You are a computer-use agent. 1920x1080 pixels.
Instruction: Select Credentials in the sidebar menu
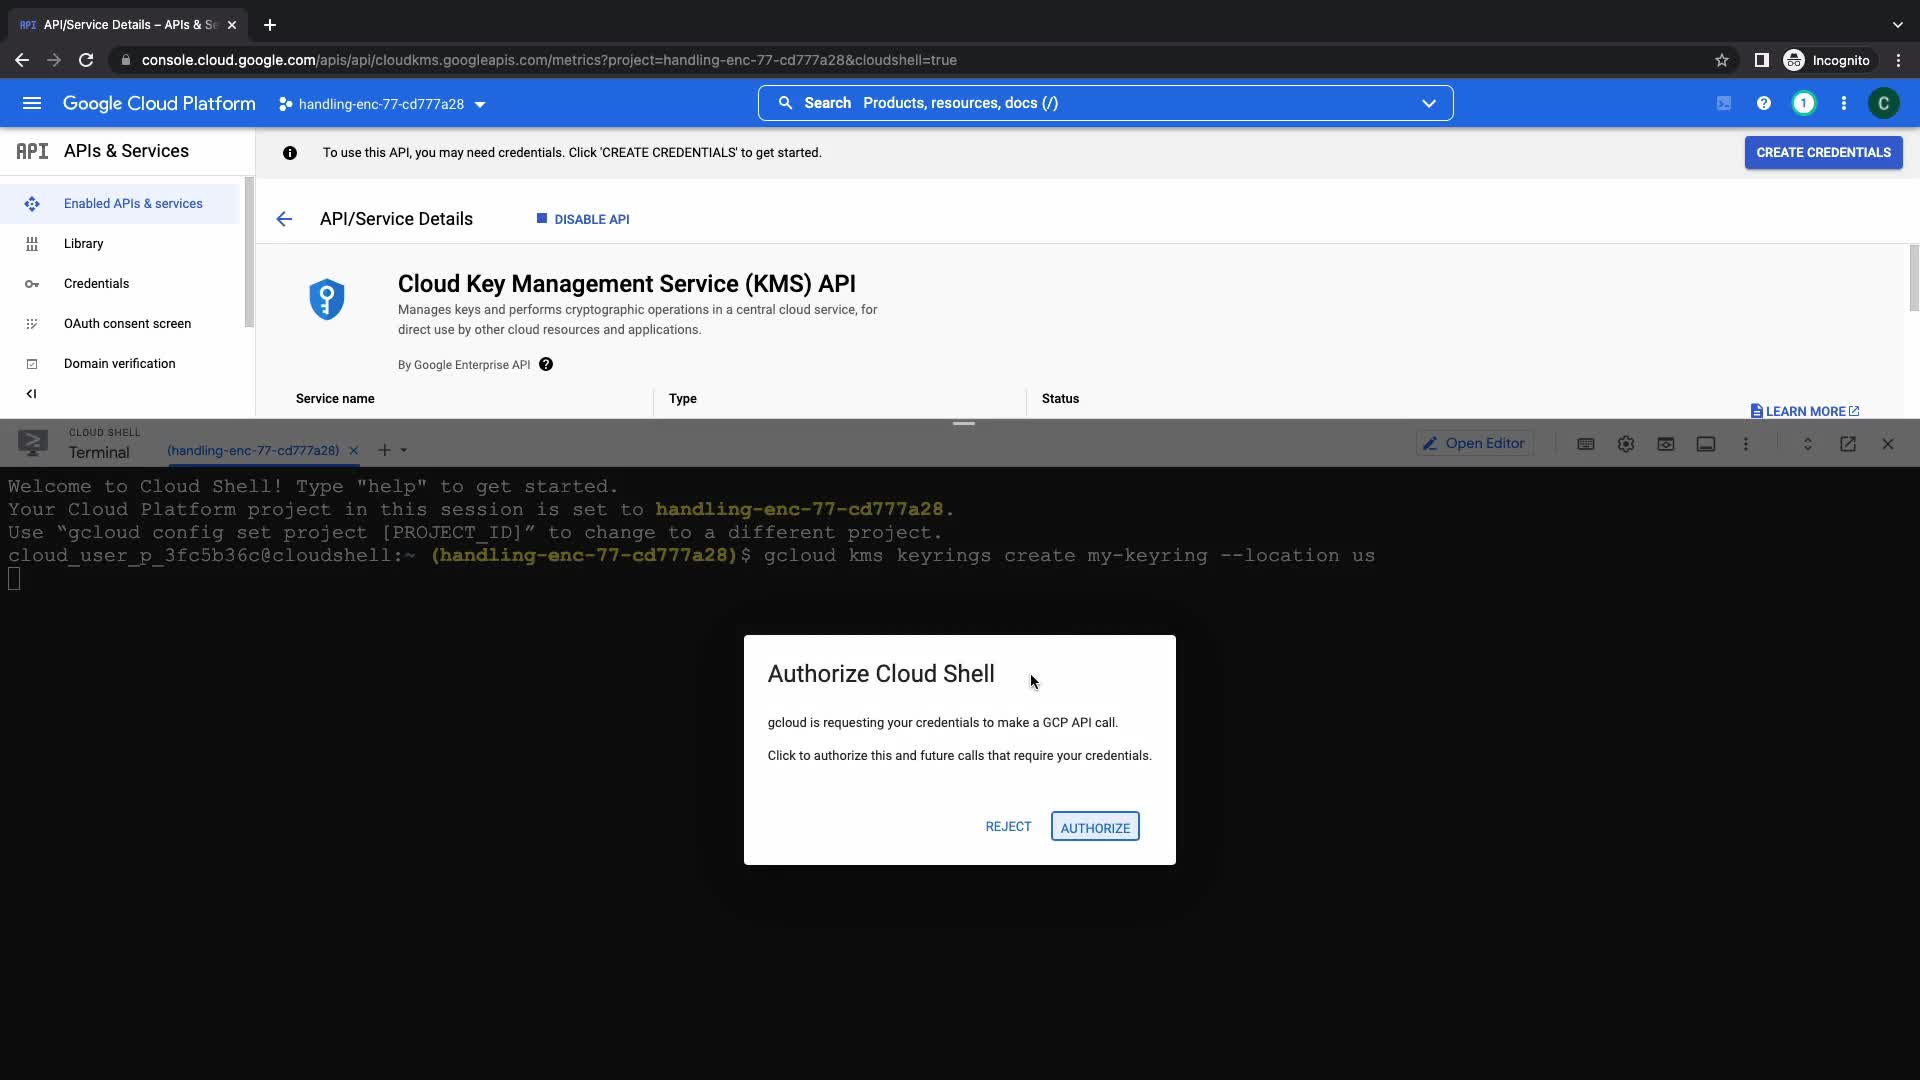click(96, 284)
